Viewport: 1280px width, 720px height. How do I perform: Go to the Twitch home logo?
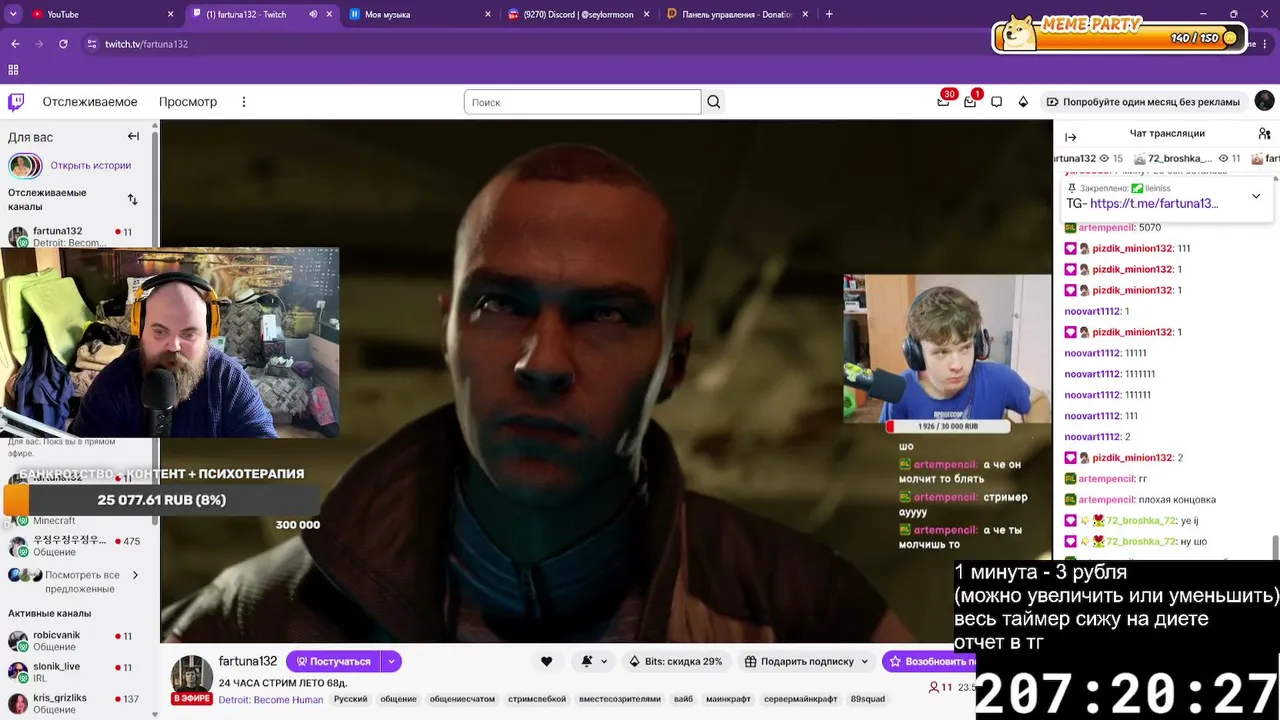[16, 102]
